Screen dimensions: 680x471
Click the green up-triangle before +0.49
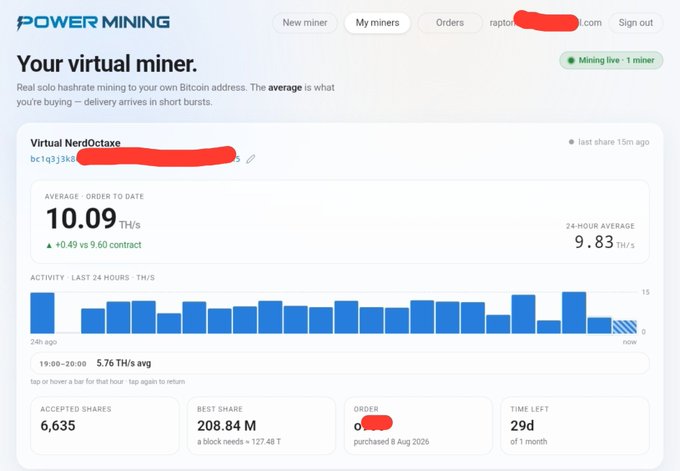(x=49, y=245)
